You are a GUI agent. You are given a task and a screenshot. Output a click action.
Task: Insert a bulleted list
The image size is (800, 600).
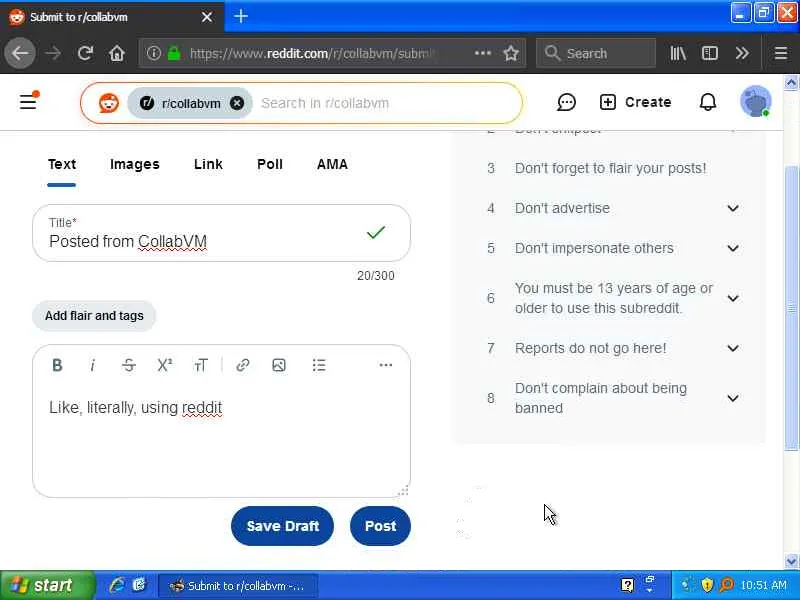tap(319, 365)
